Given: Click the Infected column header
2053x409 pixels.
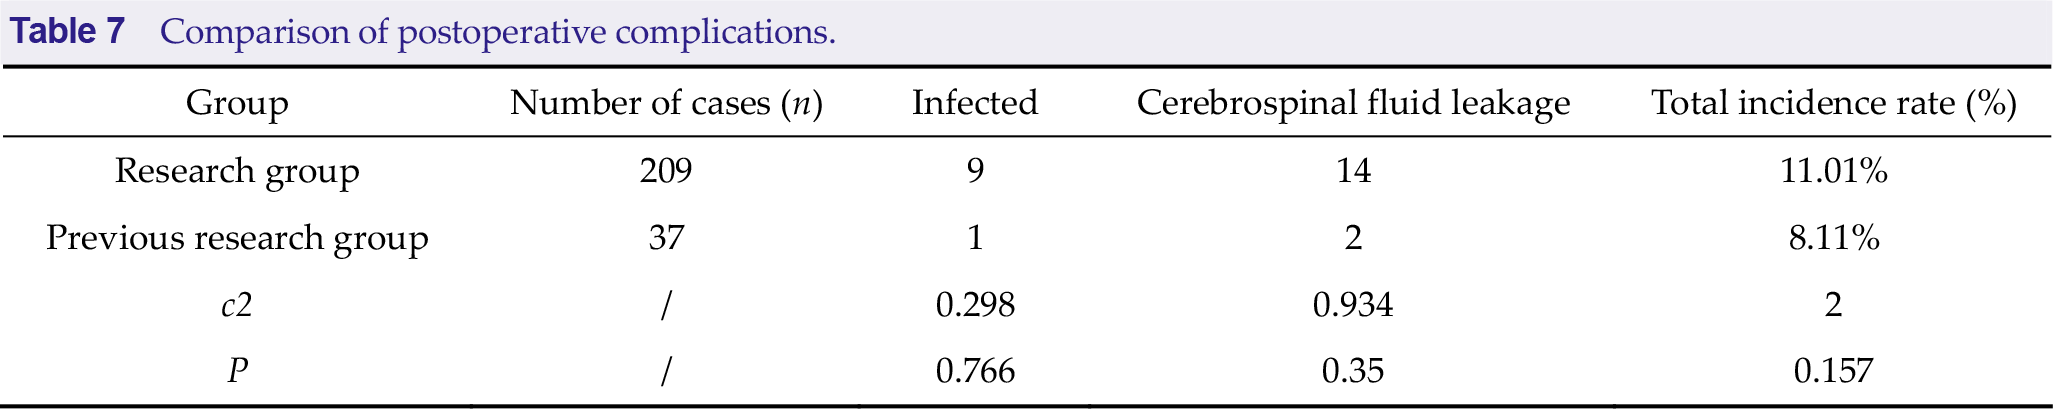Looking at the screenshot, I should (975, 103).
